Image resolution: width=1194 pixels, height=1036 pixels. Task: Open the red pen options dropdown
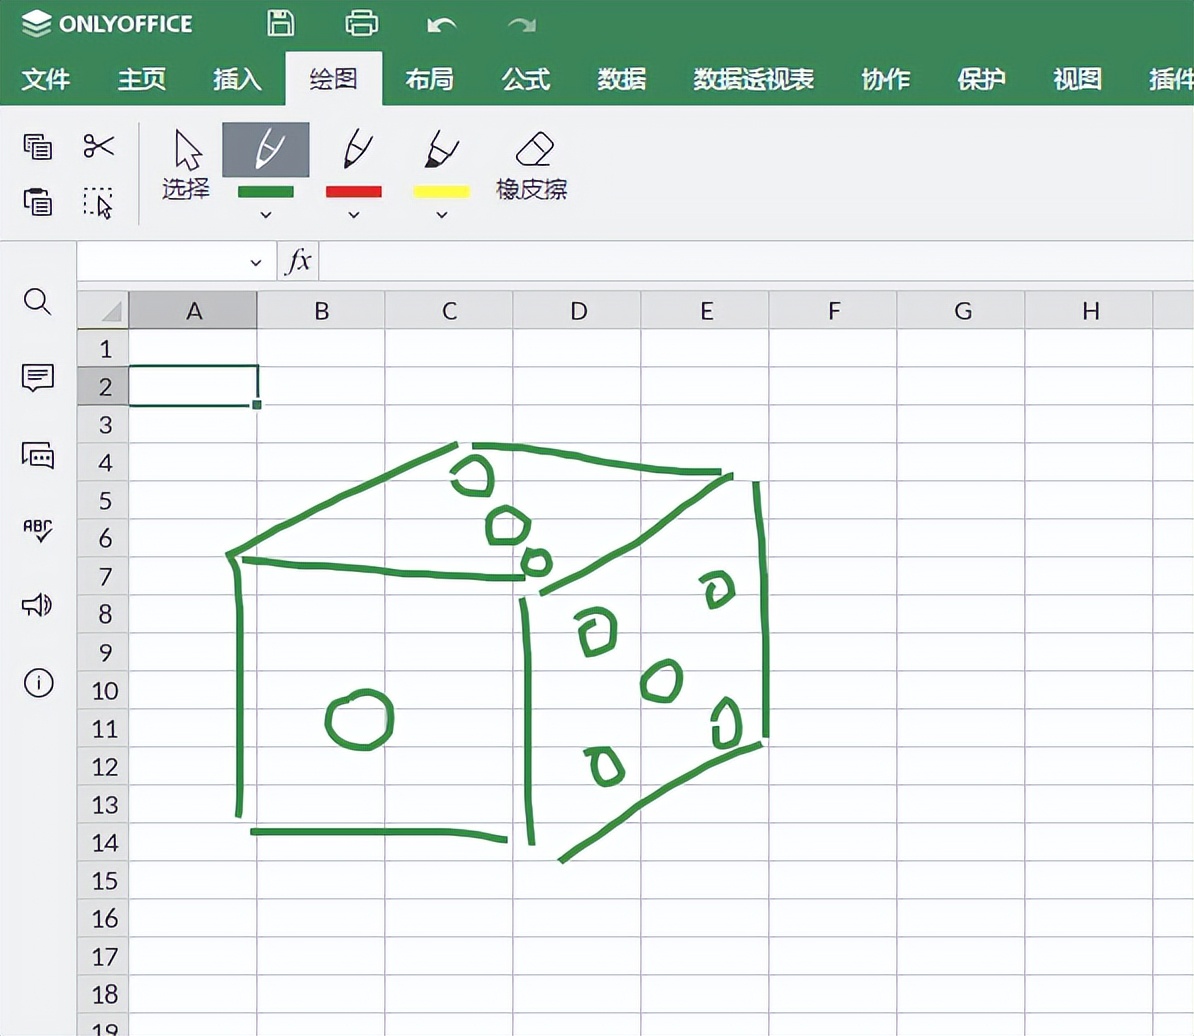(352, 213)
